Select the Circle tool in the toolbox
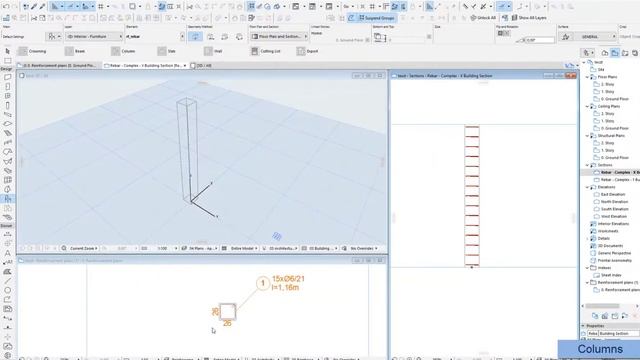Image resolution: width=640 pixels, height=360 pixels. click(x=7, y=290)
